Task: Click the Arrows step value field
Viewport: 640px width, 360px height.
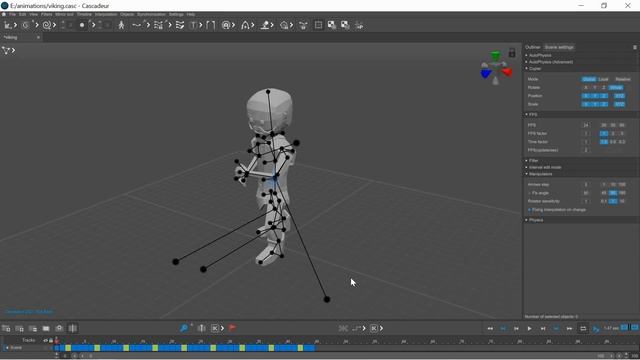Action: [586, 184]
